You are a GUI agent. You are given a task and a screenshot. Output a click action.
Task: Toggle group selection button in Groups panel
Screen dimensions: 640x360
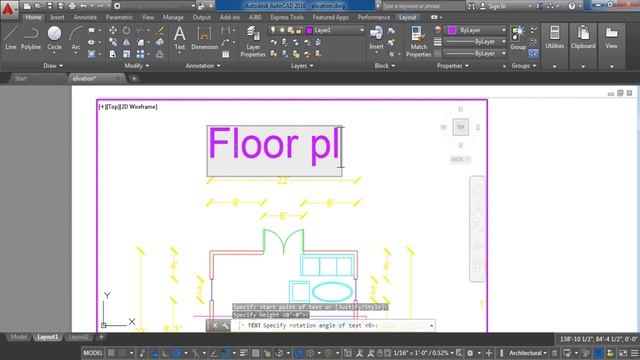[x=533, y=53]
